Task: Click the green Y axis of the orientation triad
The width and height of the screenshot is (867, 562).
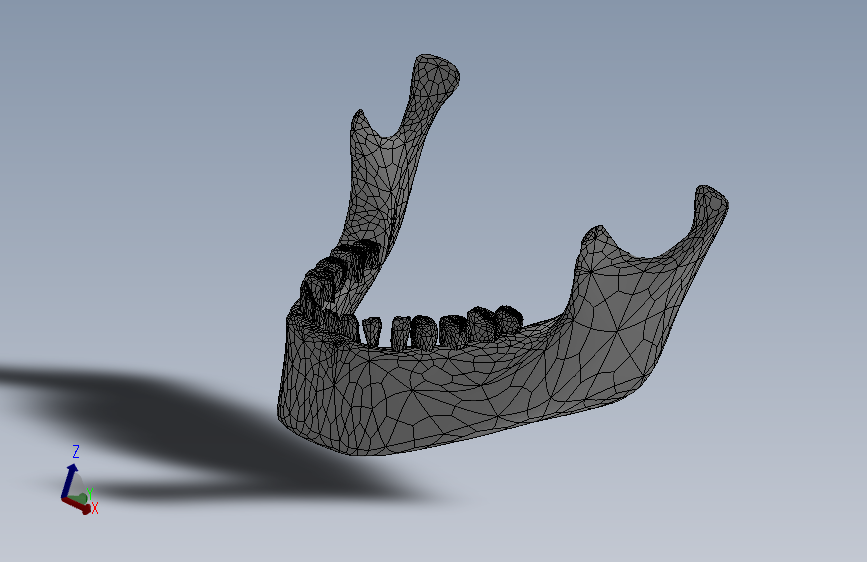Action: click(83, 497)
